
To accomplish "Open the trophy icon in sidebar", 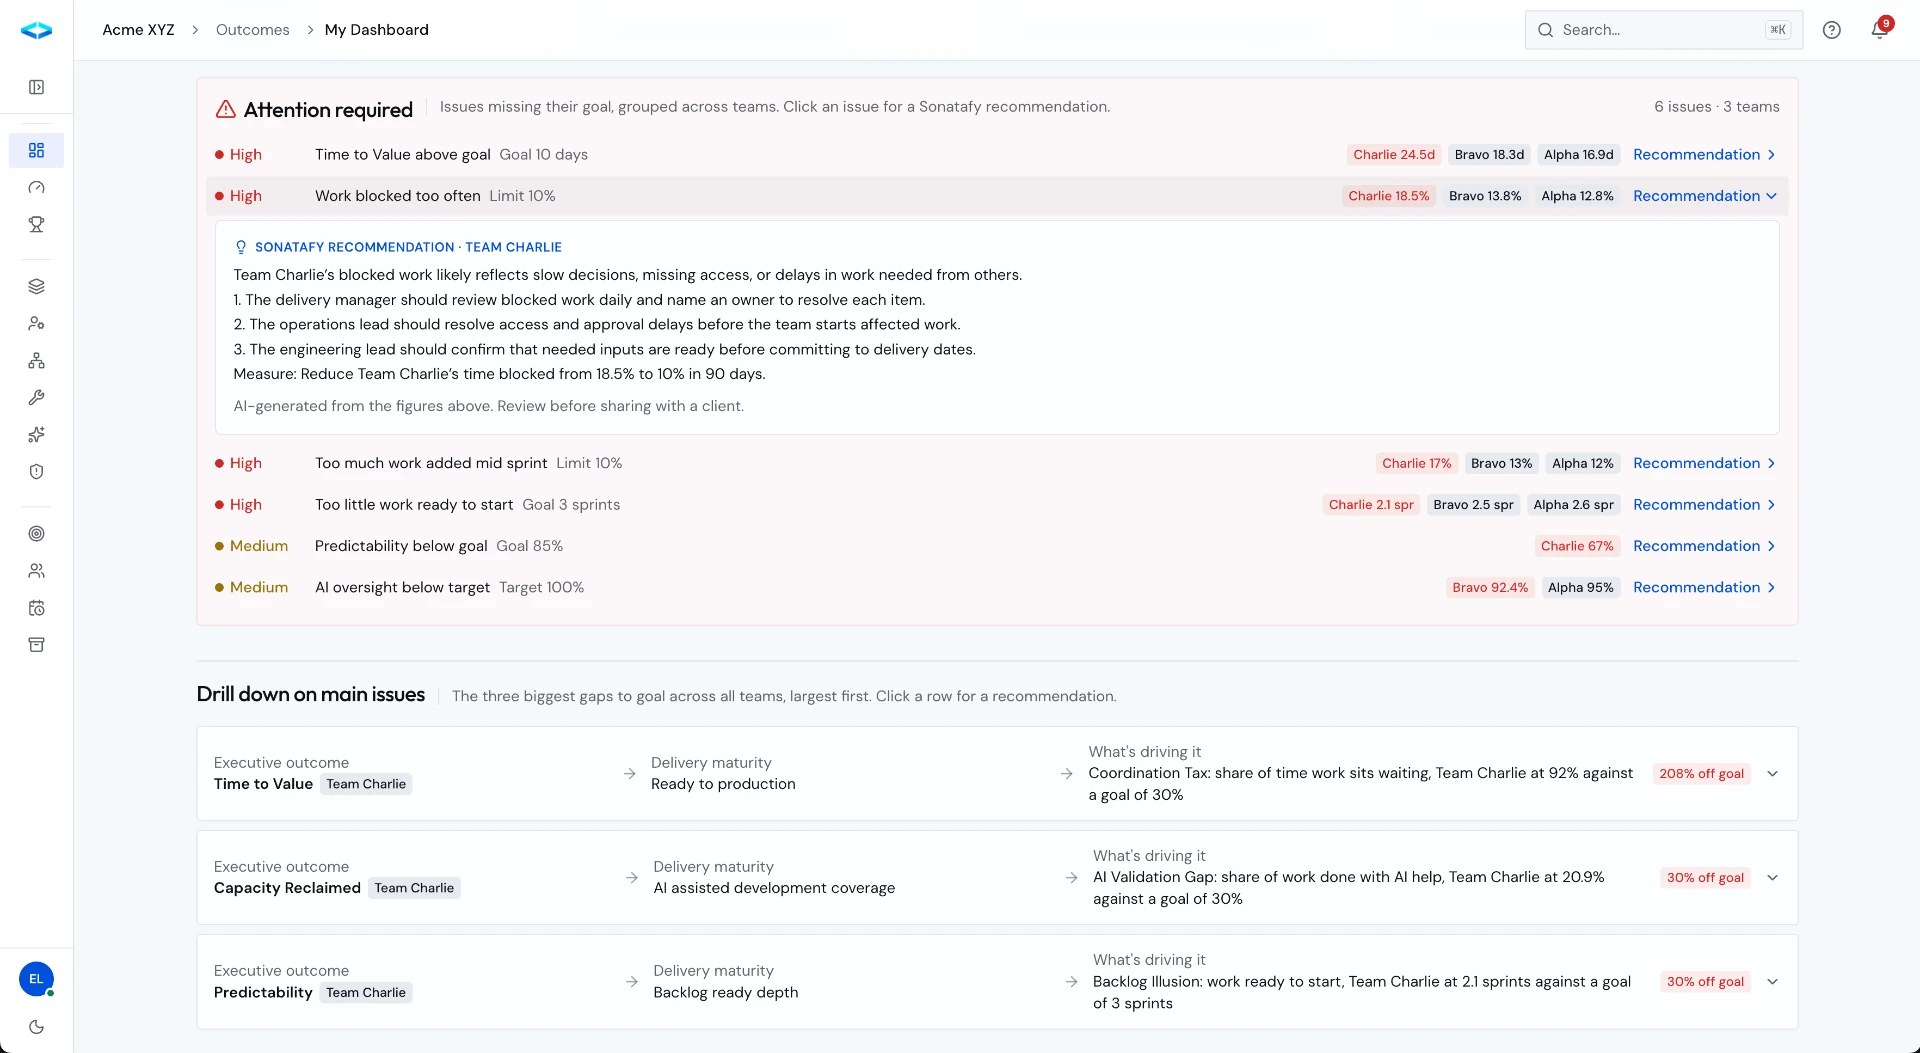I will [36, 224].
